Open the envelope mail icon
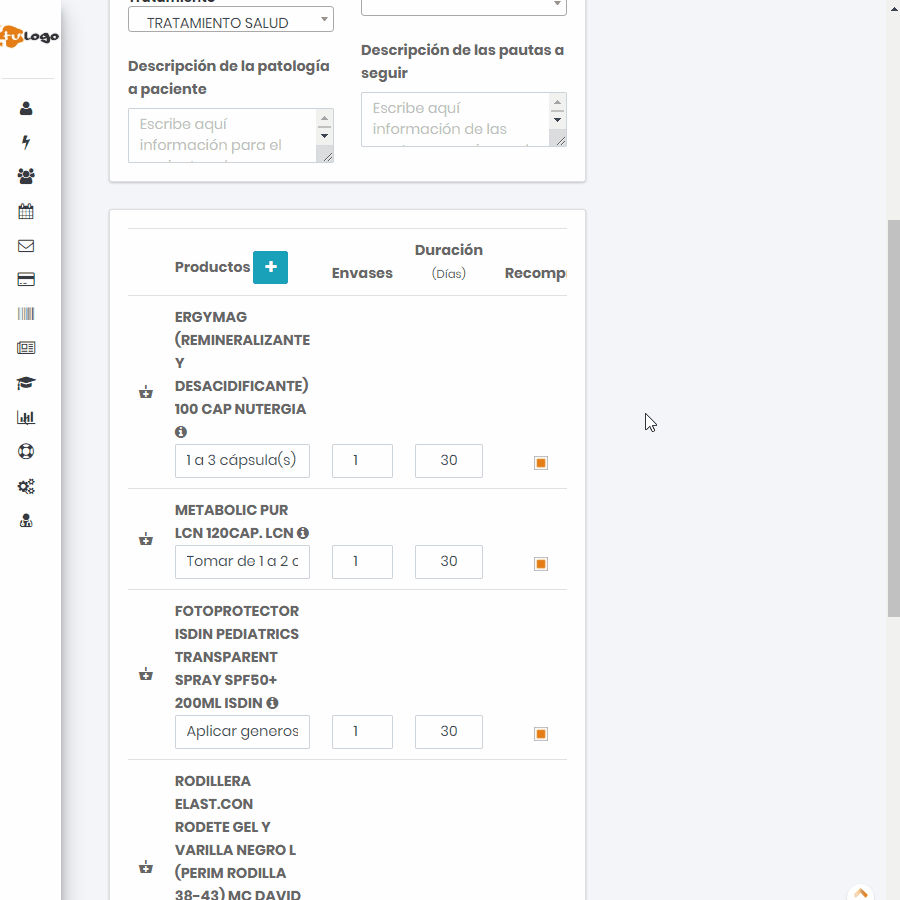The image size is (900, 900). [x=26, y=246]
